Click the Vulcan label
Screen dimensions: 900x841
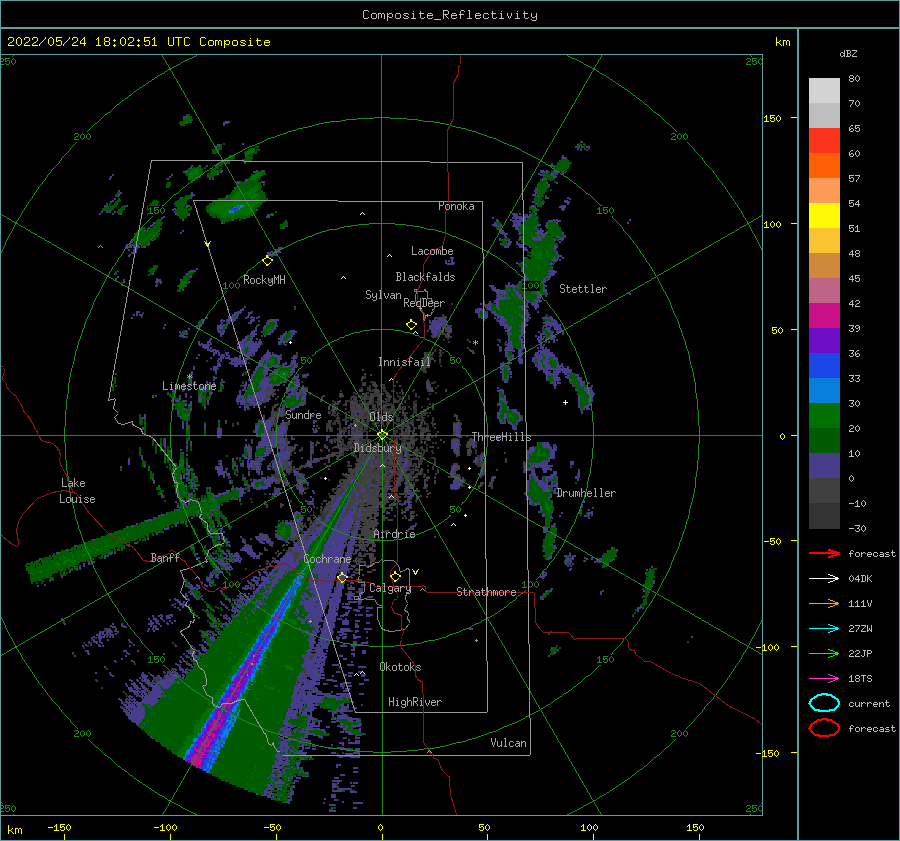point(508,743)
